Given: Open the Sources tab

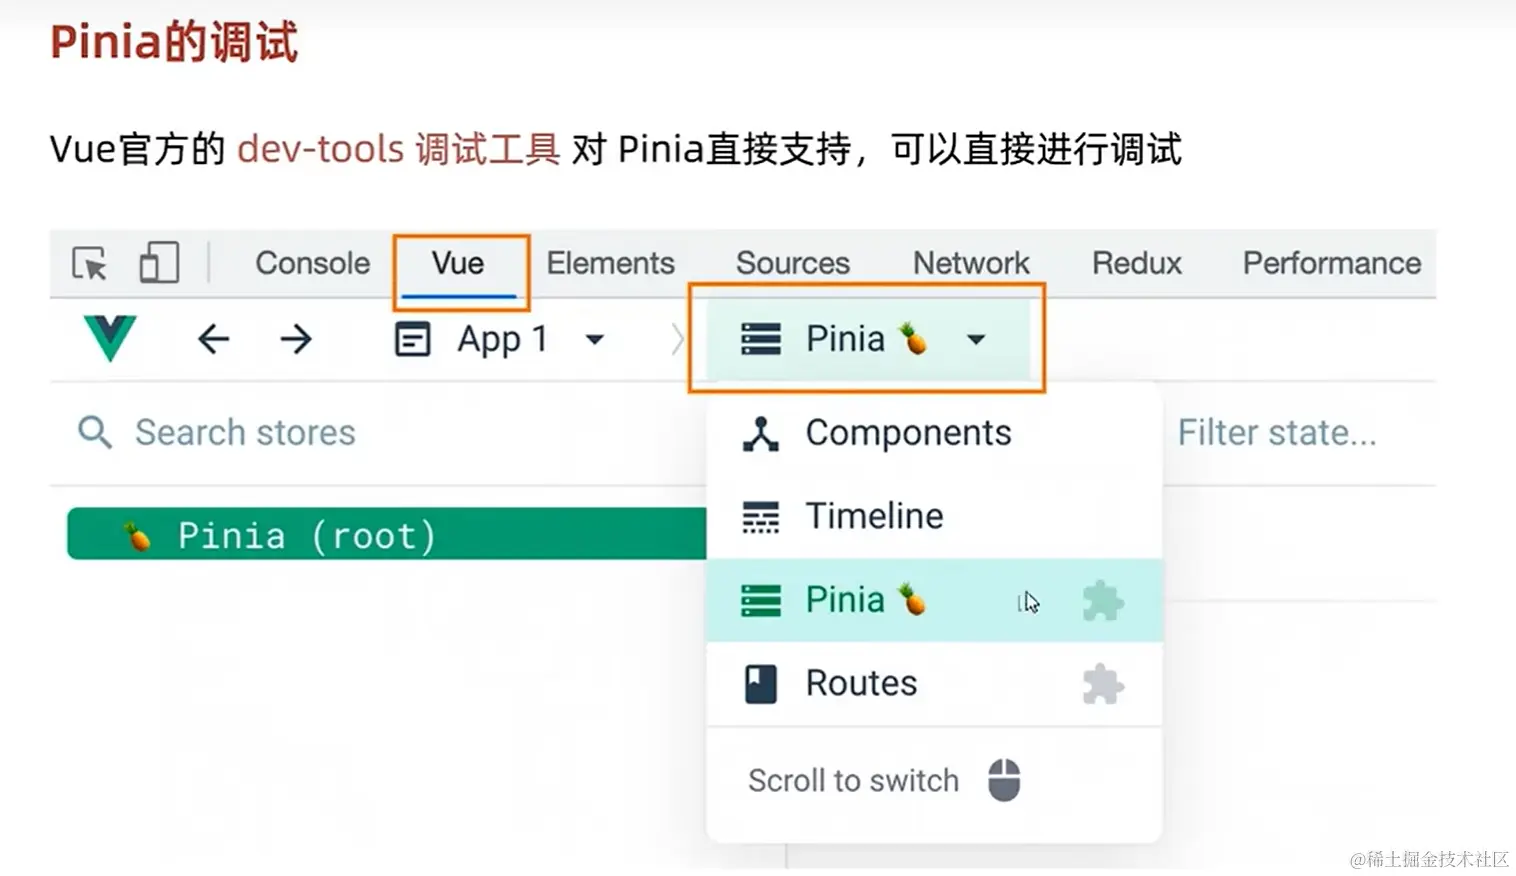Looking at the screenshot, I should [x=793, y=263].
